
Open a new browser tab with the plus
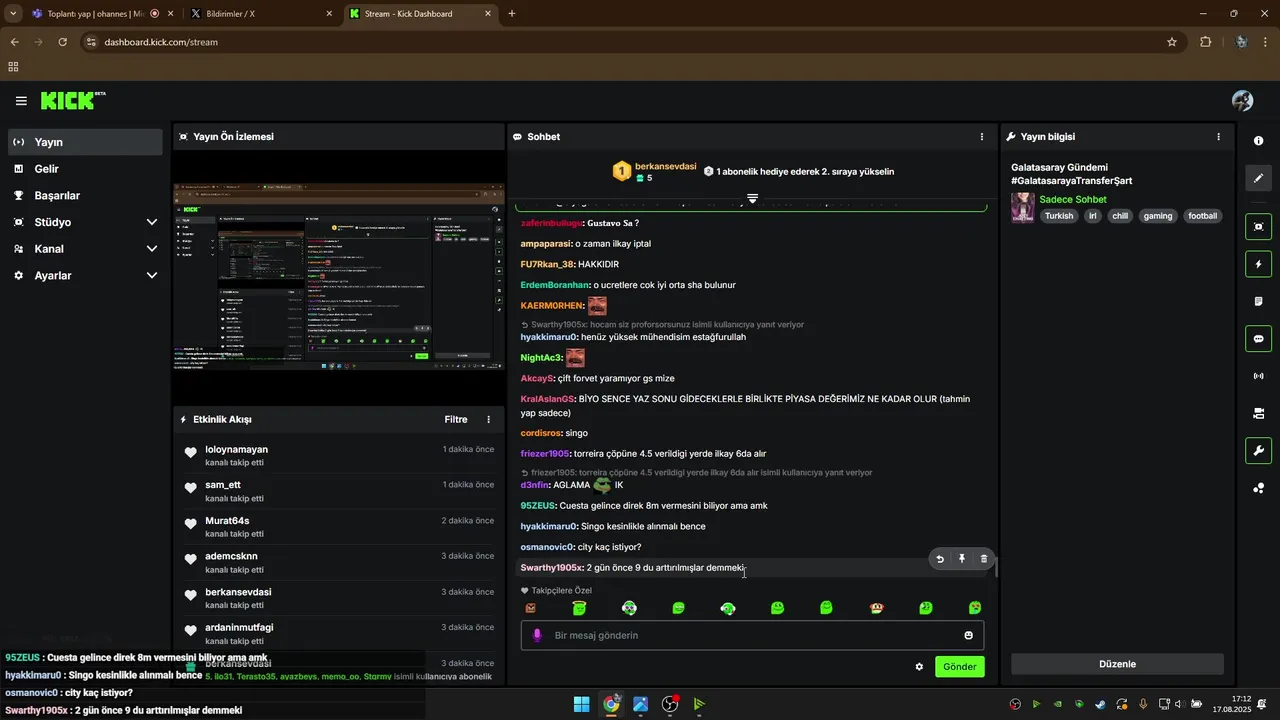pyautogui.click(x=512, y=14)
